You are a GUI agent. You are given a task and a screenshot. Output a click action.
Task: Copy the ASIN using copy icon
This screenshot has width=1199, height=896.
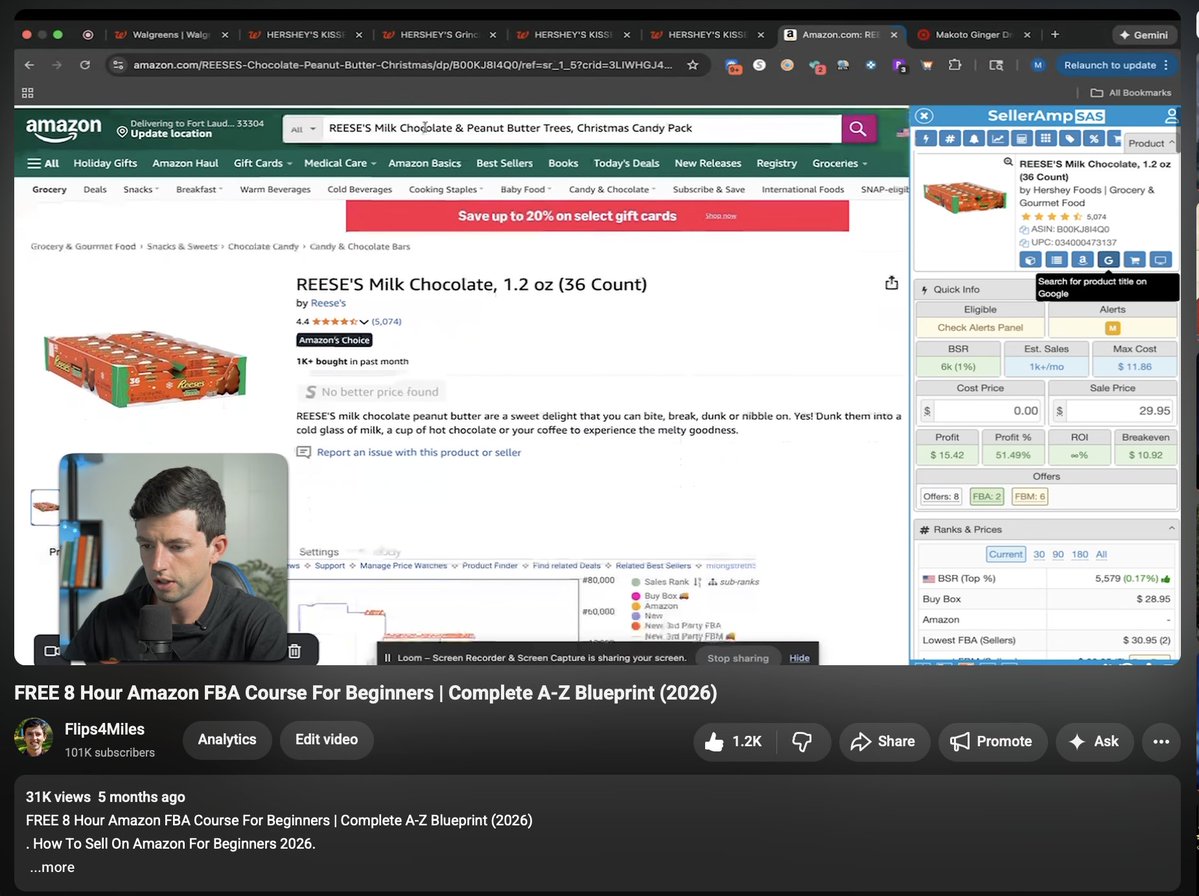pyautogui.click(x=1024, y=229)
